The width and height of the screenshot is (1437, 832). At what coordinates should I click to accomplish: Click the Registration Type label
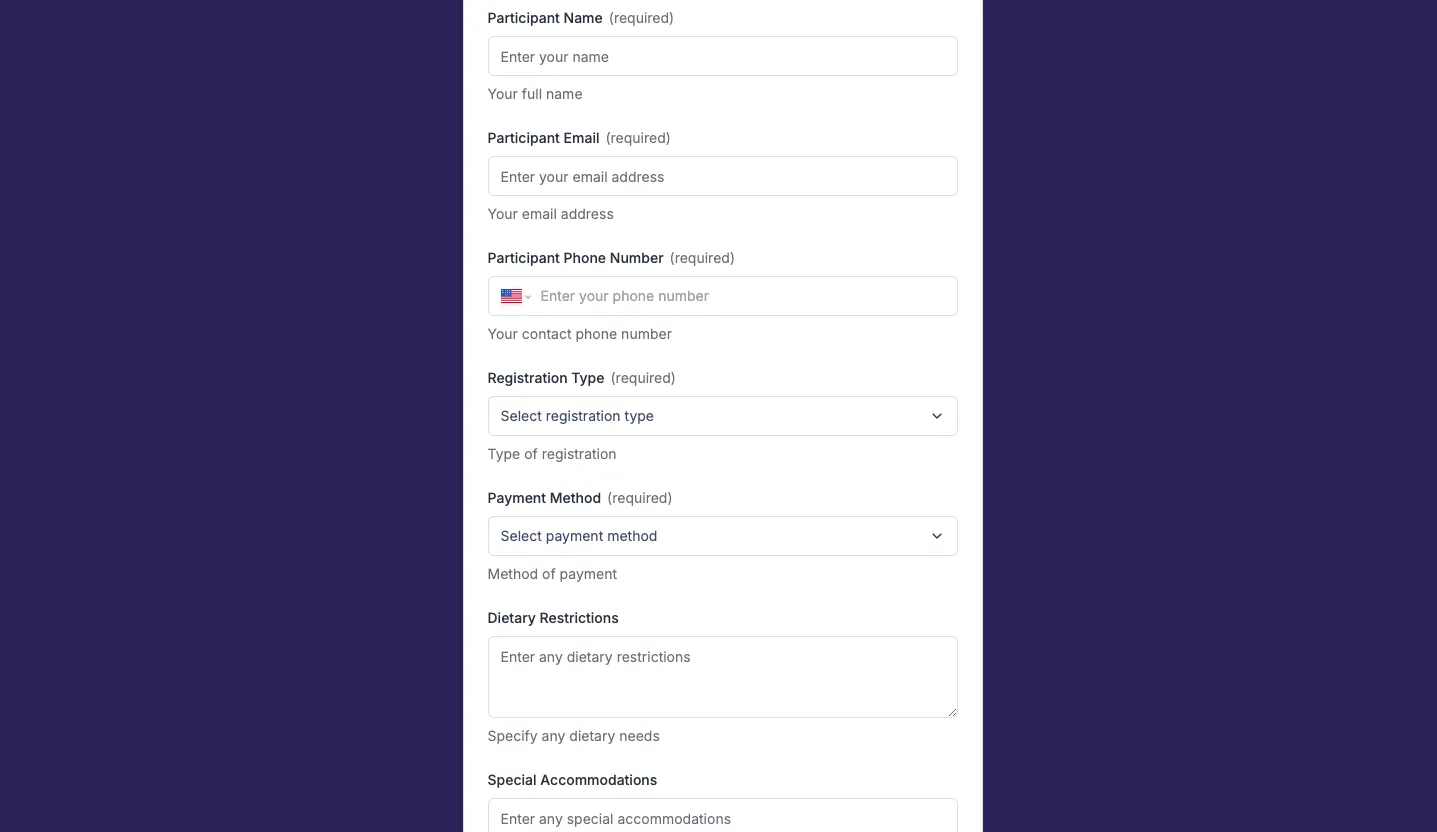(x=546, y=378)
